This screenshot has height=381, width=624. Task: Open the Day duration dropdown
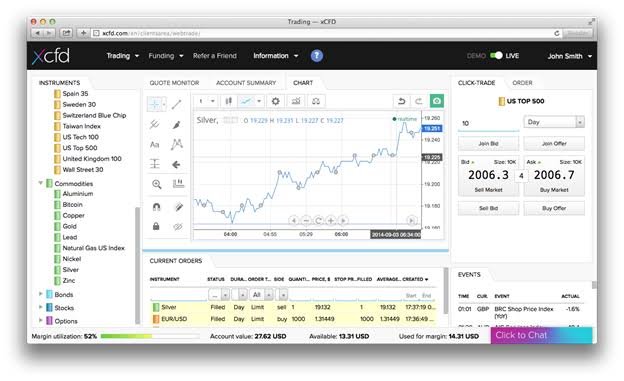554,122
